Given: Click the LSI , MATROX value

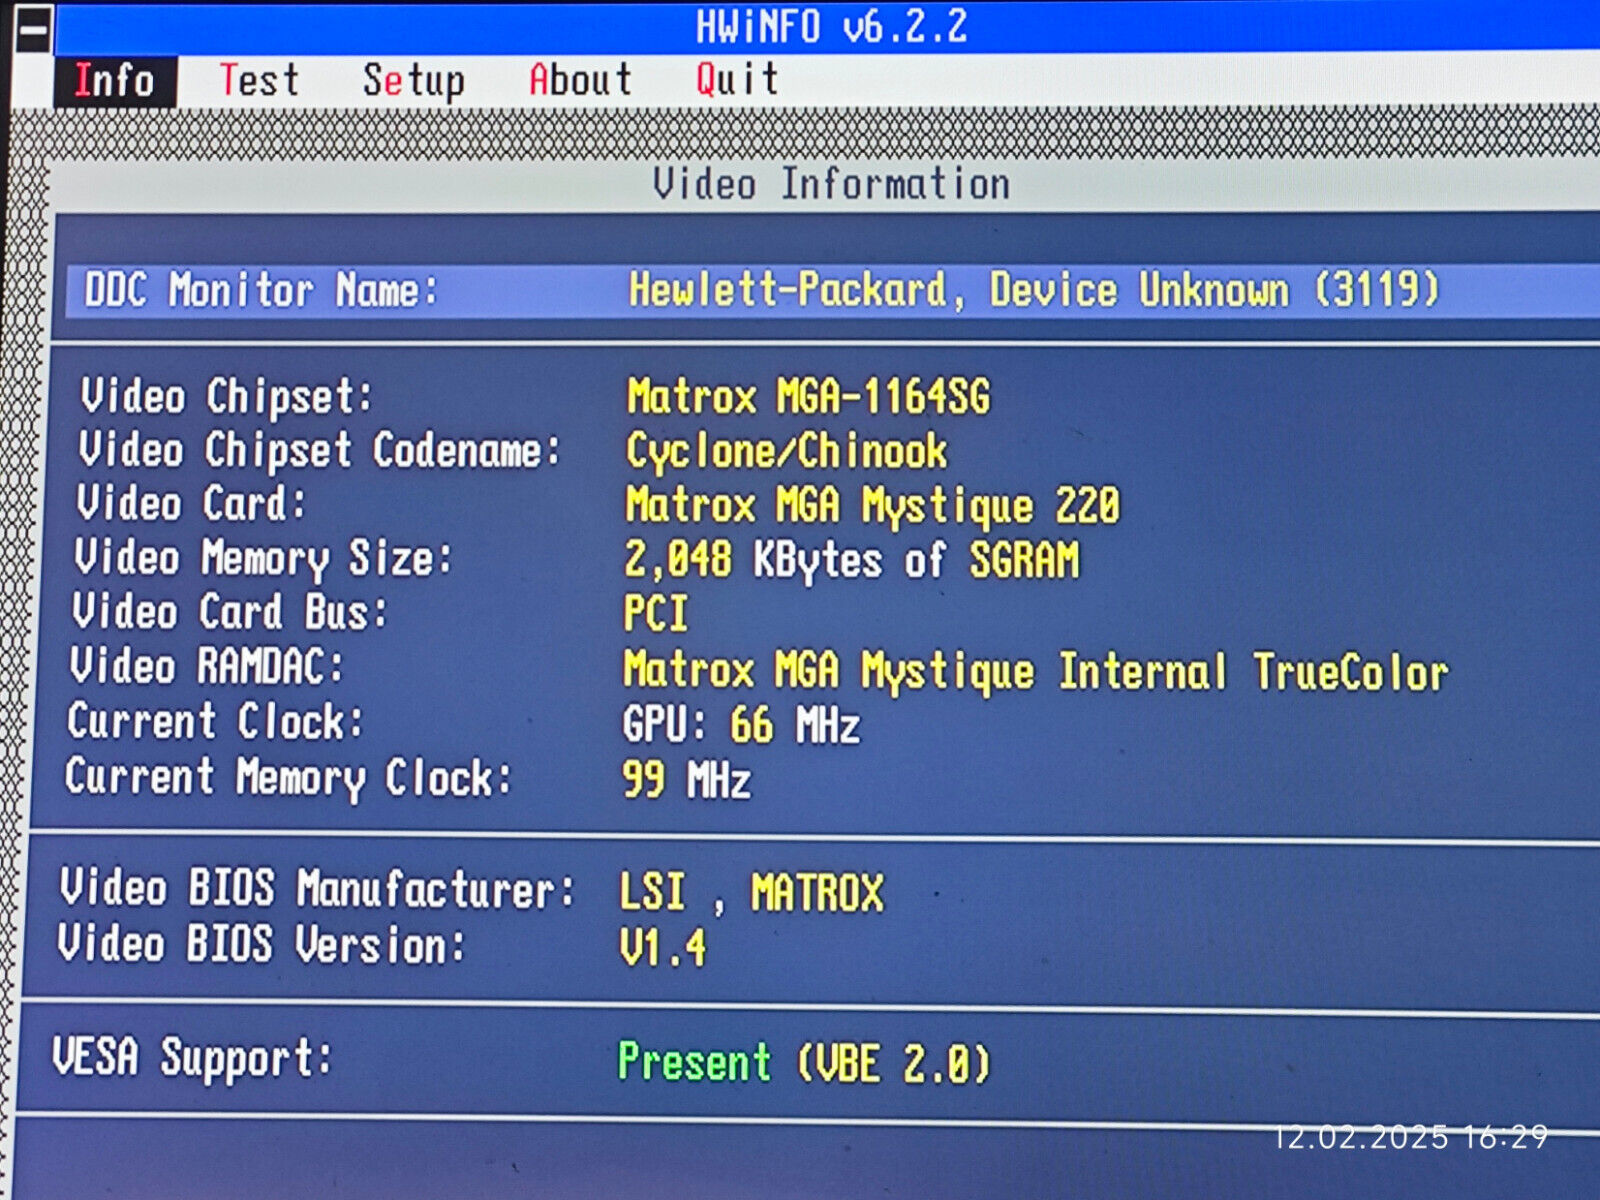Looking at the screenshot, I should [752, 892].
